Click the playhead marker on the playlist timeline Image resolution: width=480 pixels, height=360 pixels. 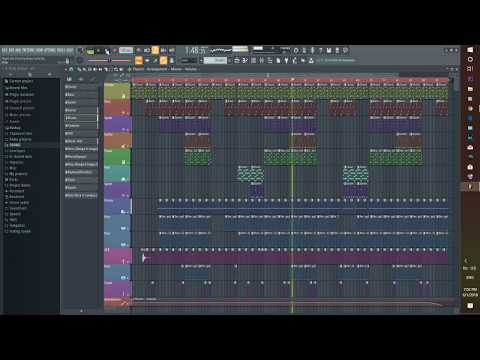click(292, 80)
